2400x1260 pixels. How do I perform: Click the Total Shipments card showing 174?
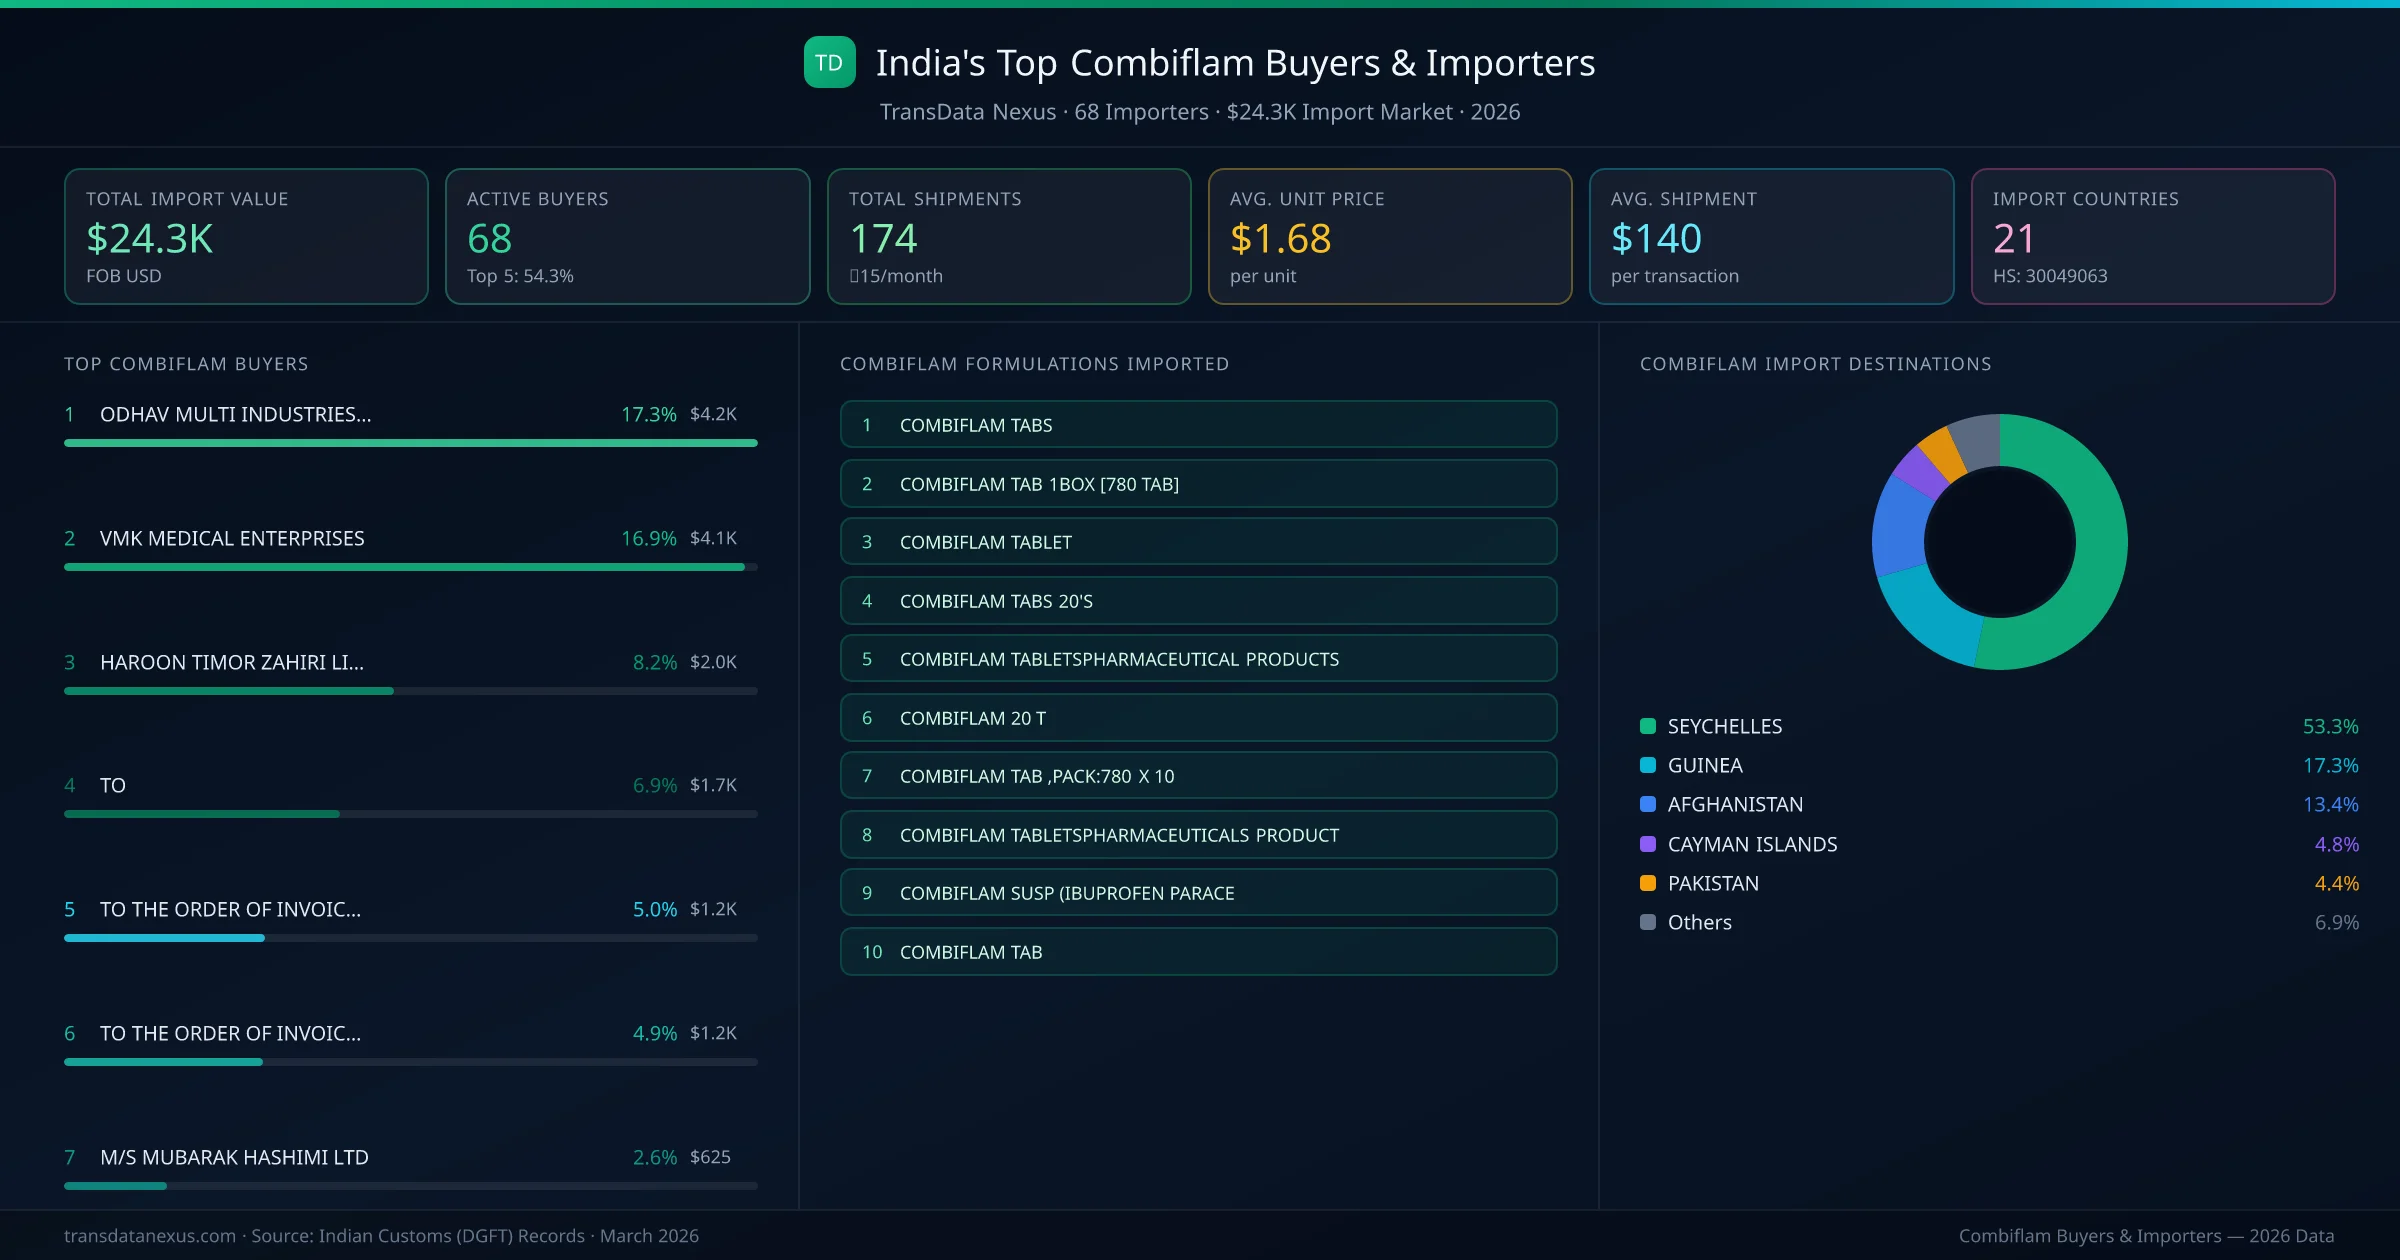(x=1008, y=236)
